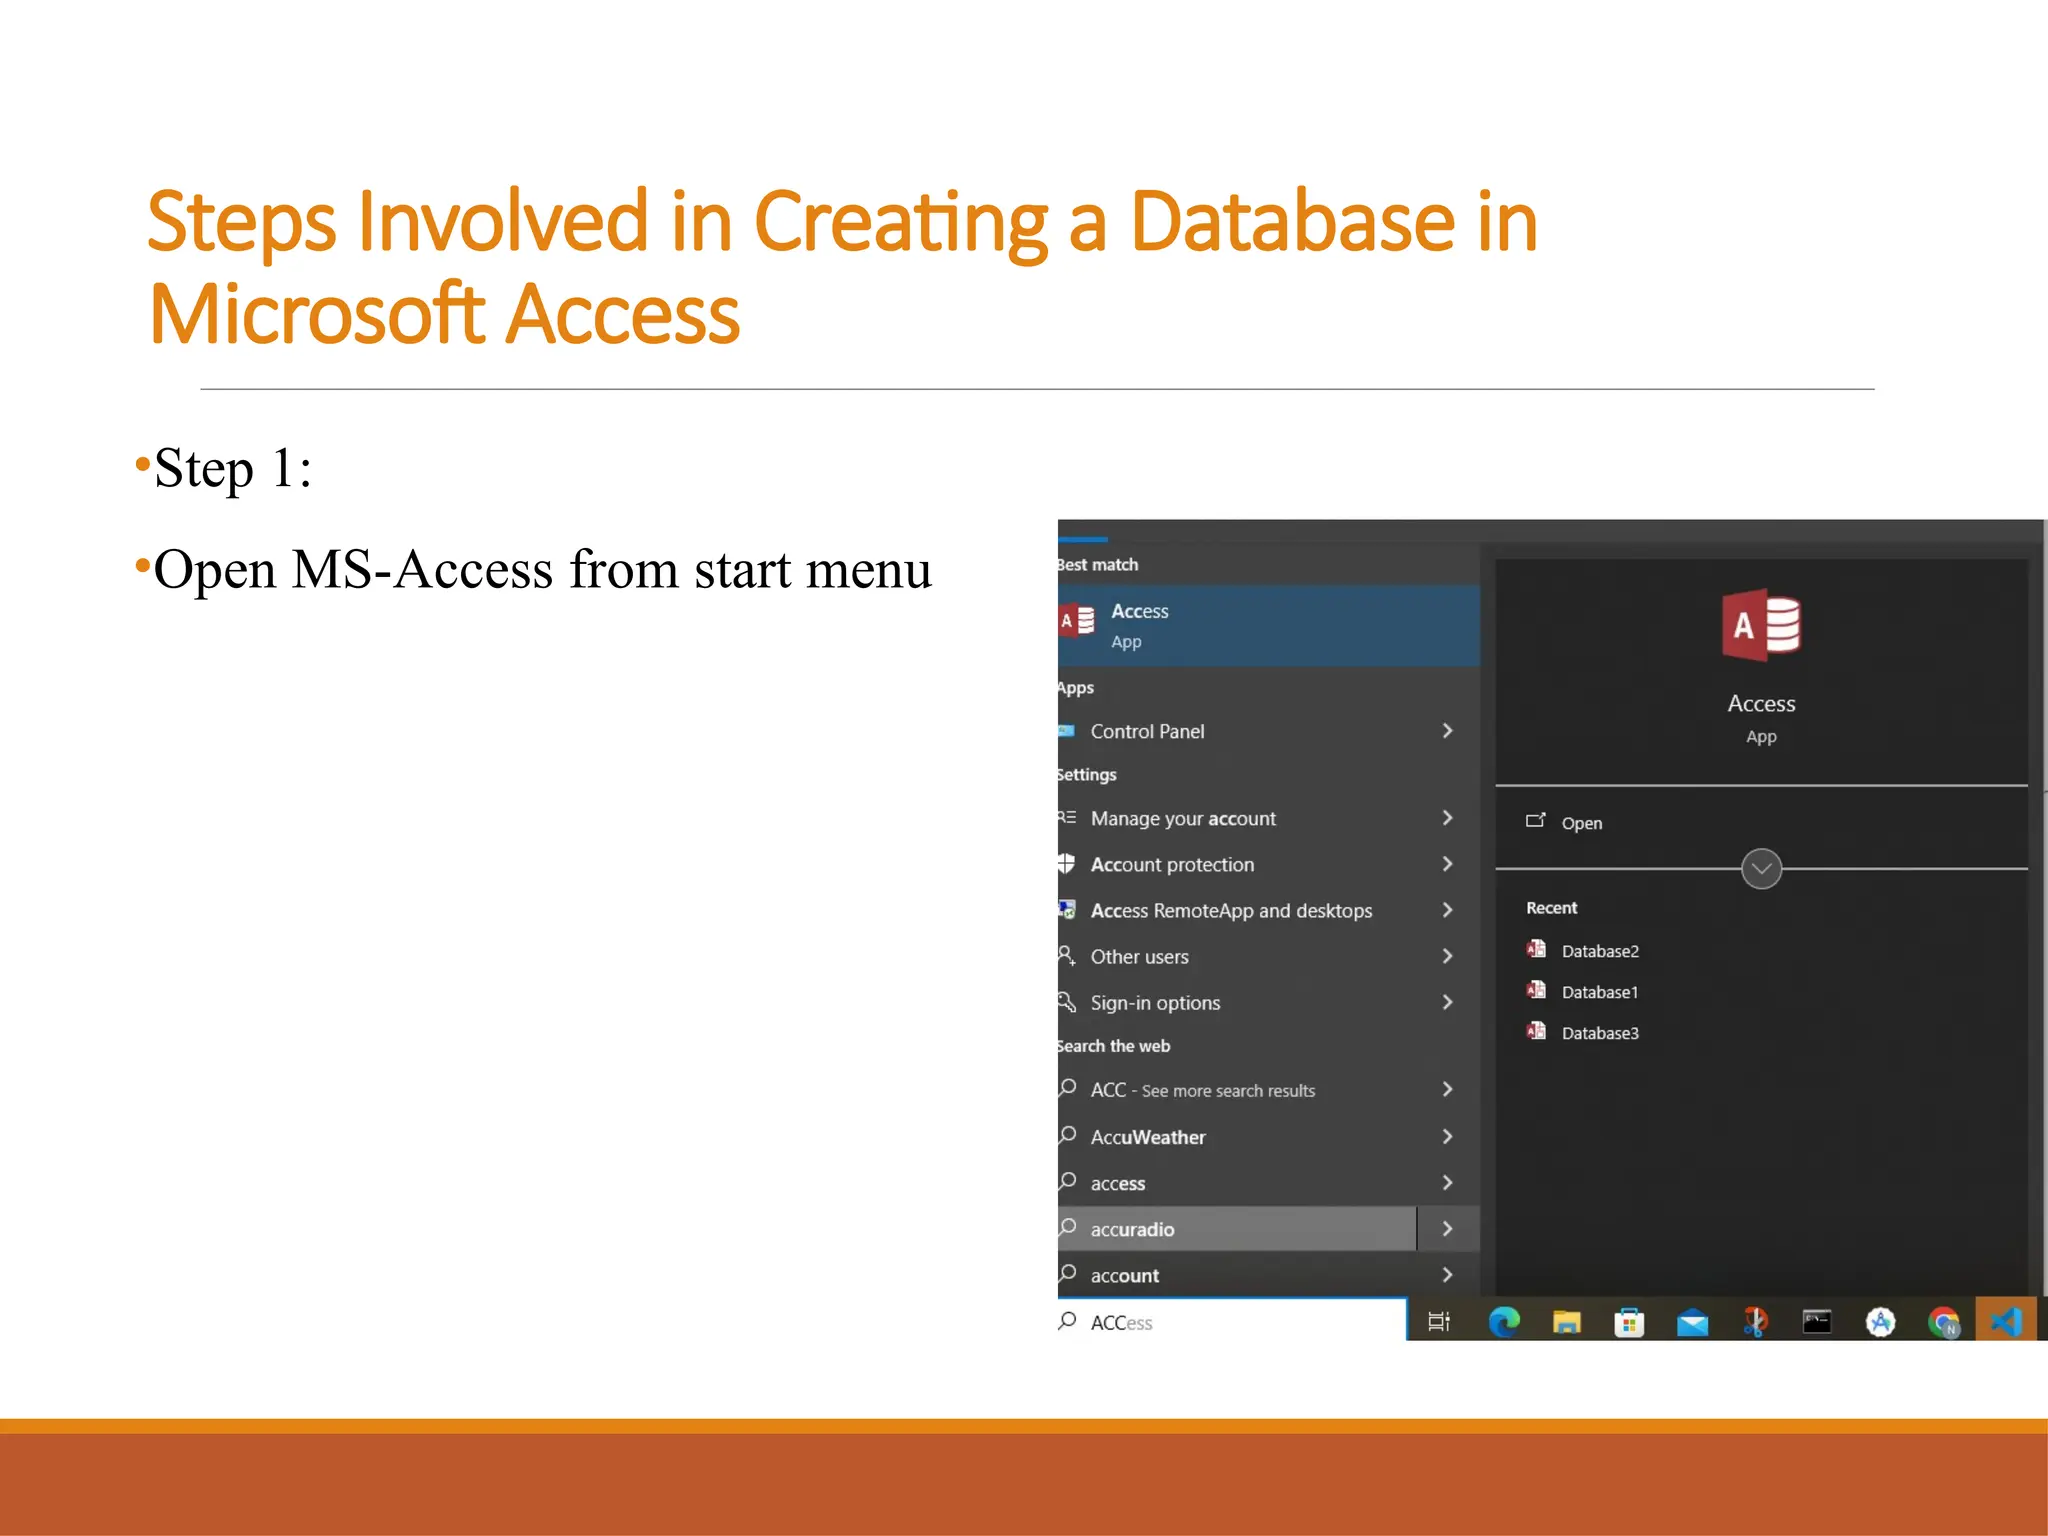Click the search box magnifier icon
Screen dimensions: 2048x1536
[x=1067, y=1321]
